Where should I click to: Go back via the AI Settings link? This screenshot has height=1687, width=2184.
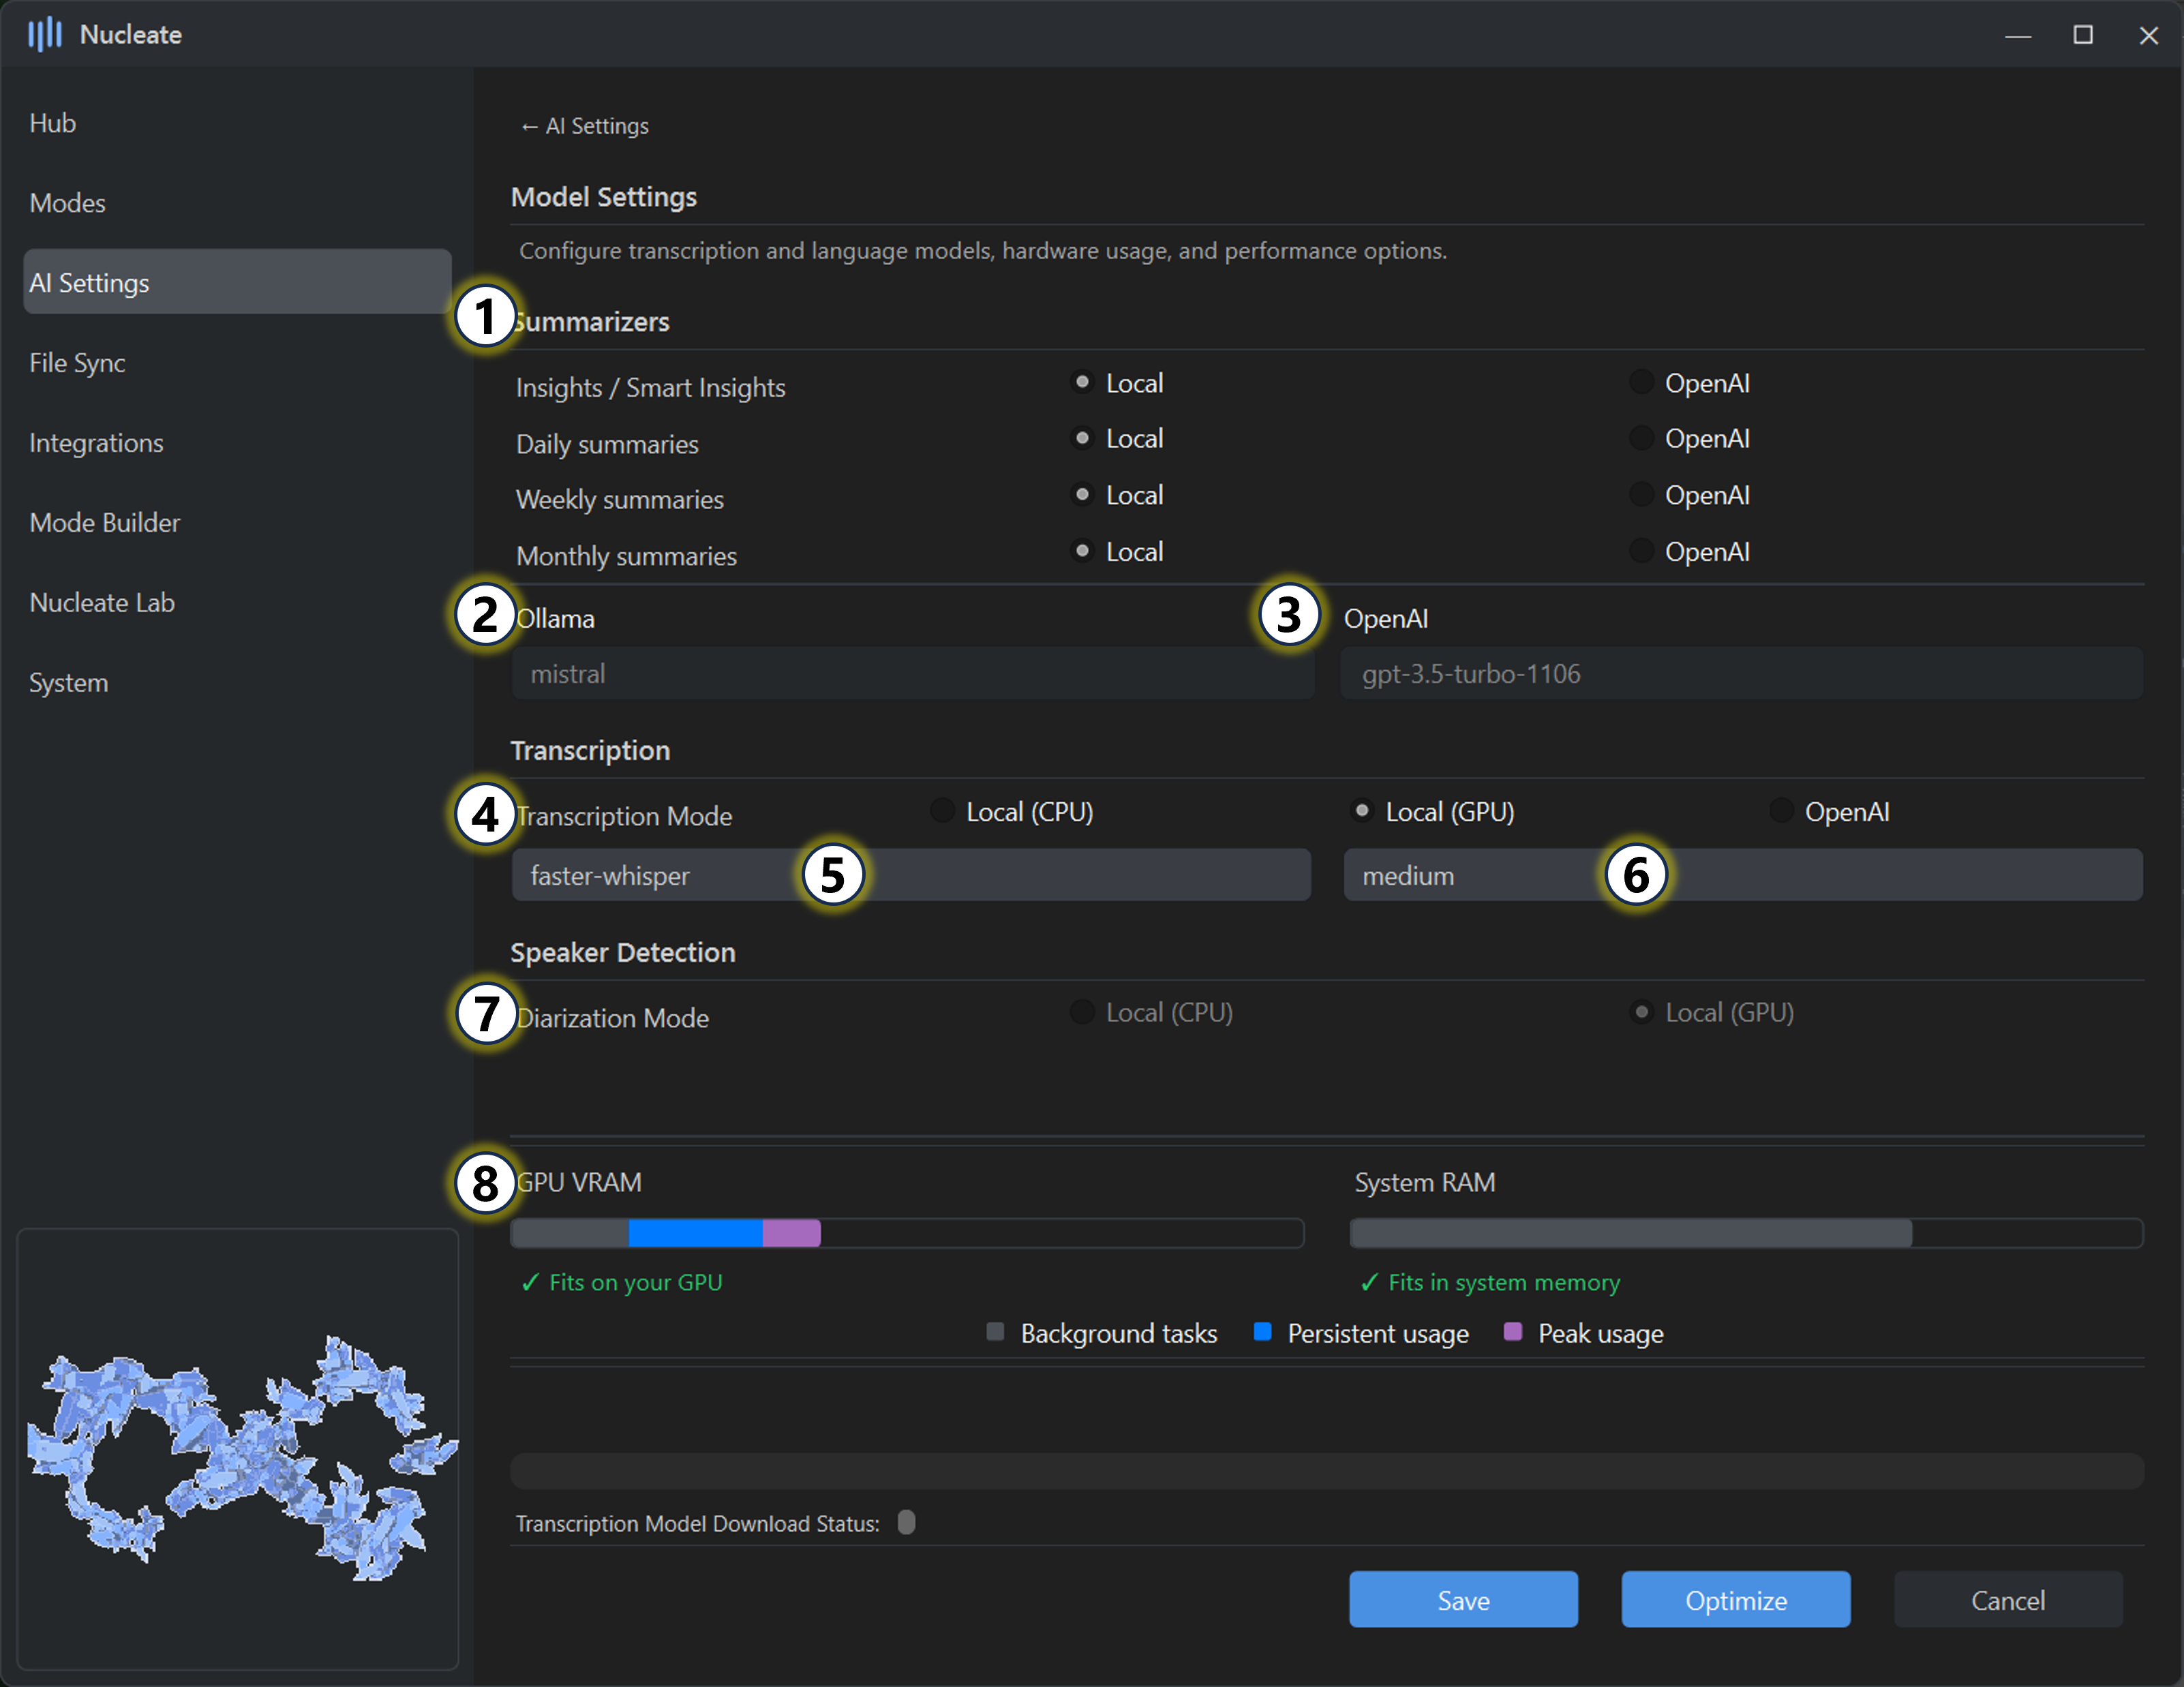click(585, 126)
